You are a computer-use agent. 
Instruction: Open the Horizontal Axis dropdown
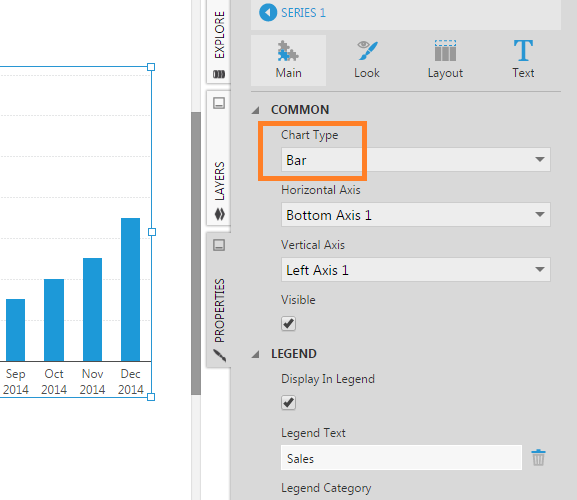click(416, 214)
